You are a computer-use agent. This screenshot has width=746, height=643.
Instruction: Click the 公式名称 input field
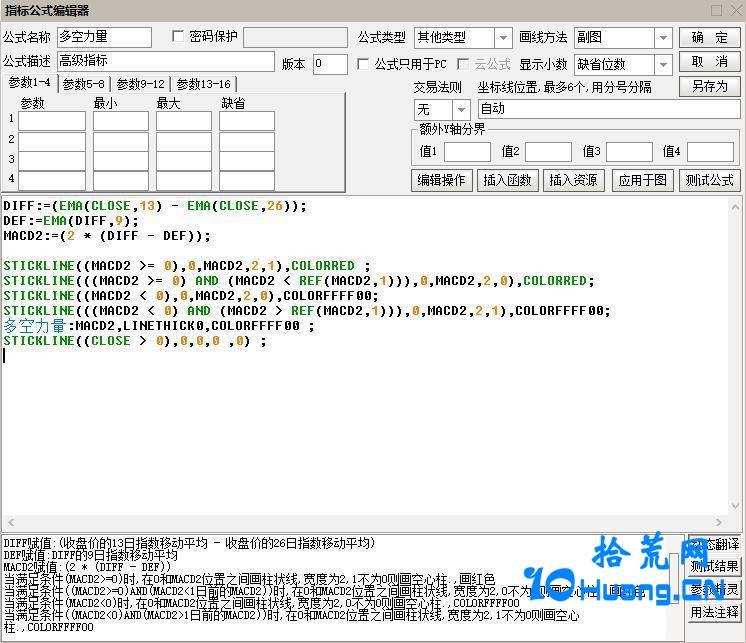(x=104, y=37)
